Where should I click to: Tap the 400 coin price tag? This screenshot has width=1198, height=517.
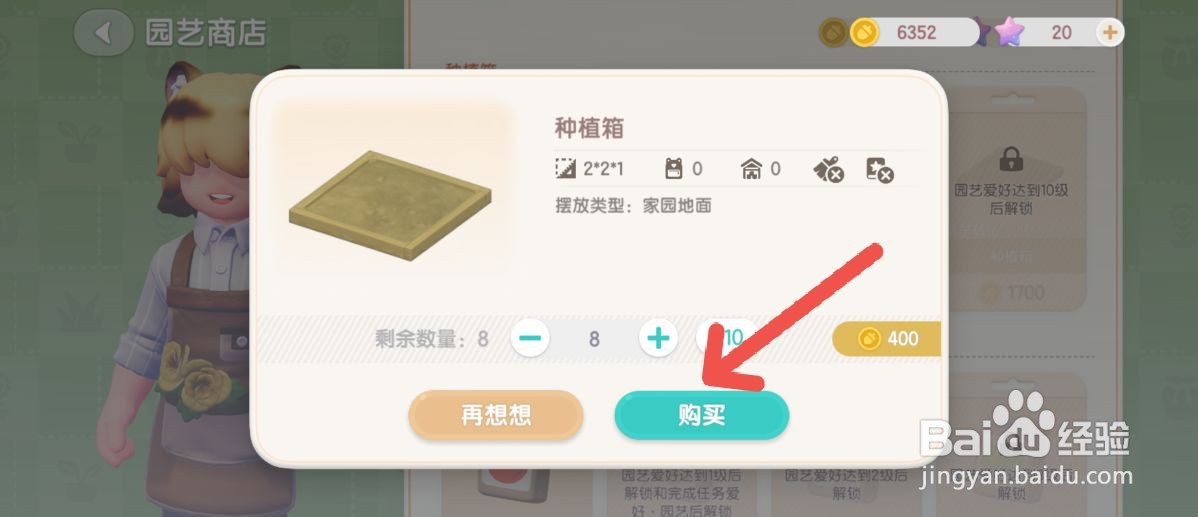coord(886,338)
